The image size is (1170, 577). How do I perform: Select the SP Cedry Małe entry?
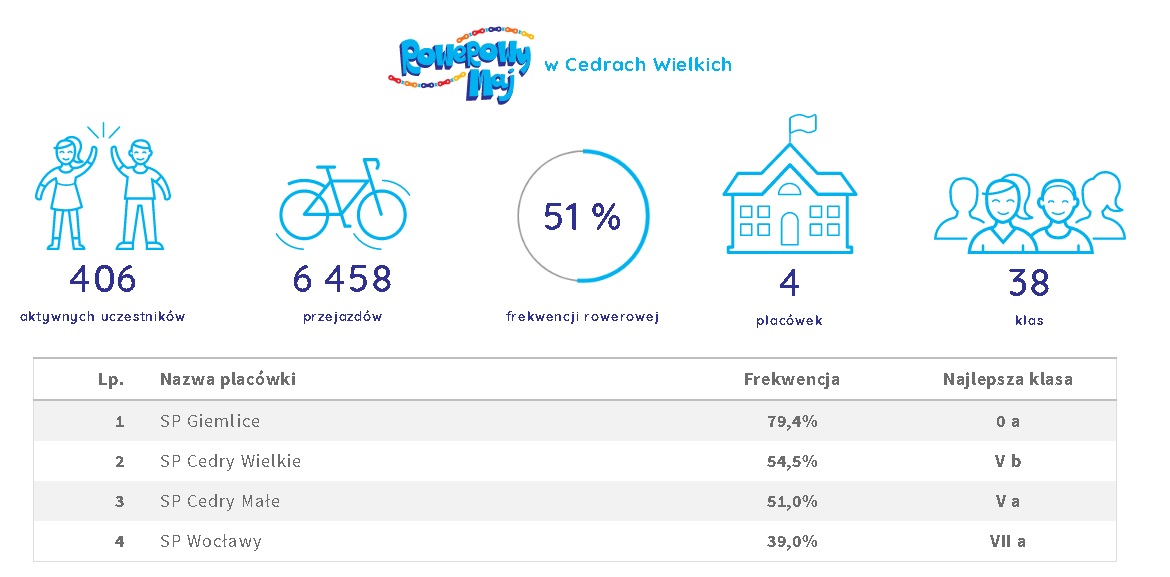(220, 501)
